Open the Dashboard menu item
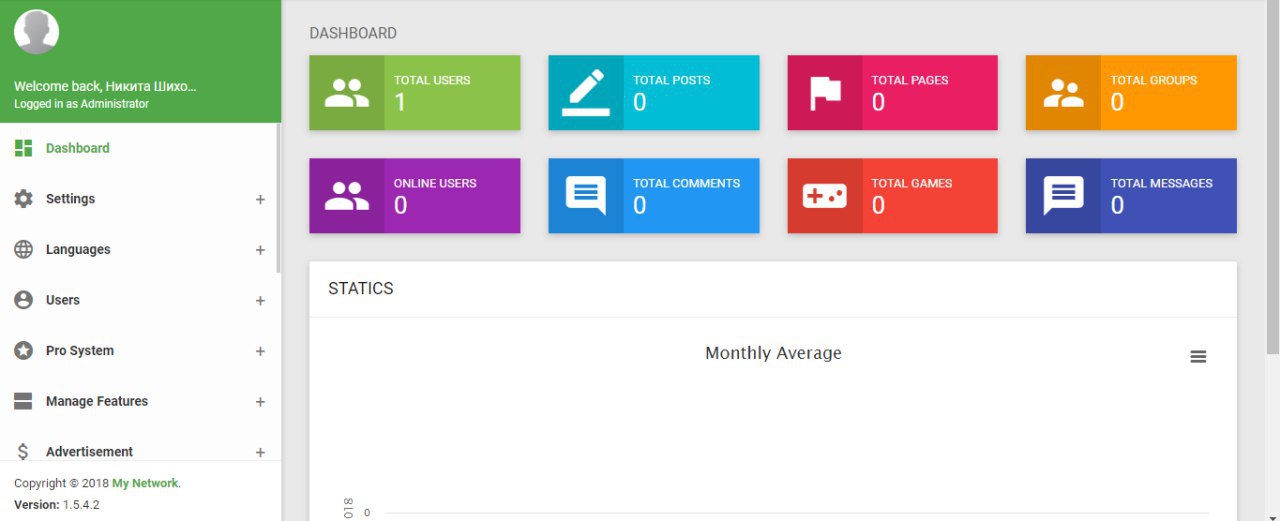The image size is (1280, 521). [x=140, y=148]
